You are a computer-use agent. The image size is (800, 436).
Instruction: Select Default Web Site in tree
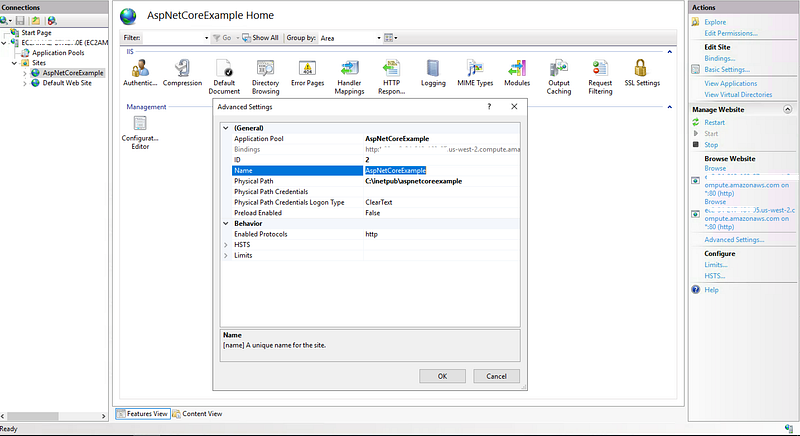(67, 83)
